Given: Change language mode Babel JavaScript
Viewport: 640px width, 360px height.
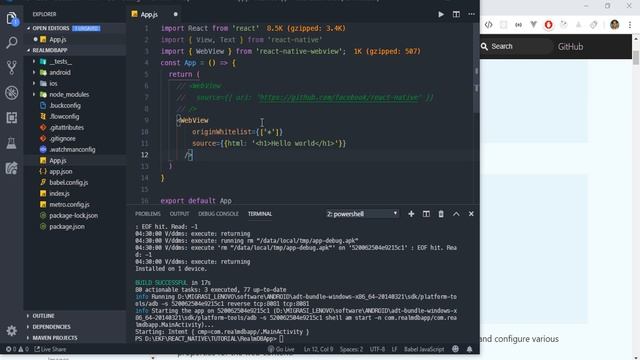Looking at the screenshot, I should pyautogui.click(x=424, y=349).
